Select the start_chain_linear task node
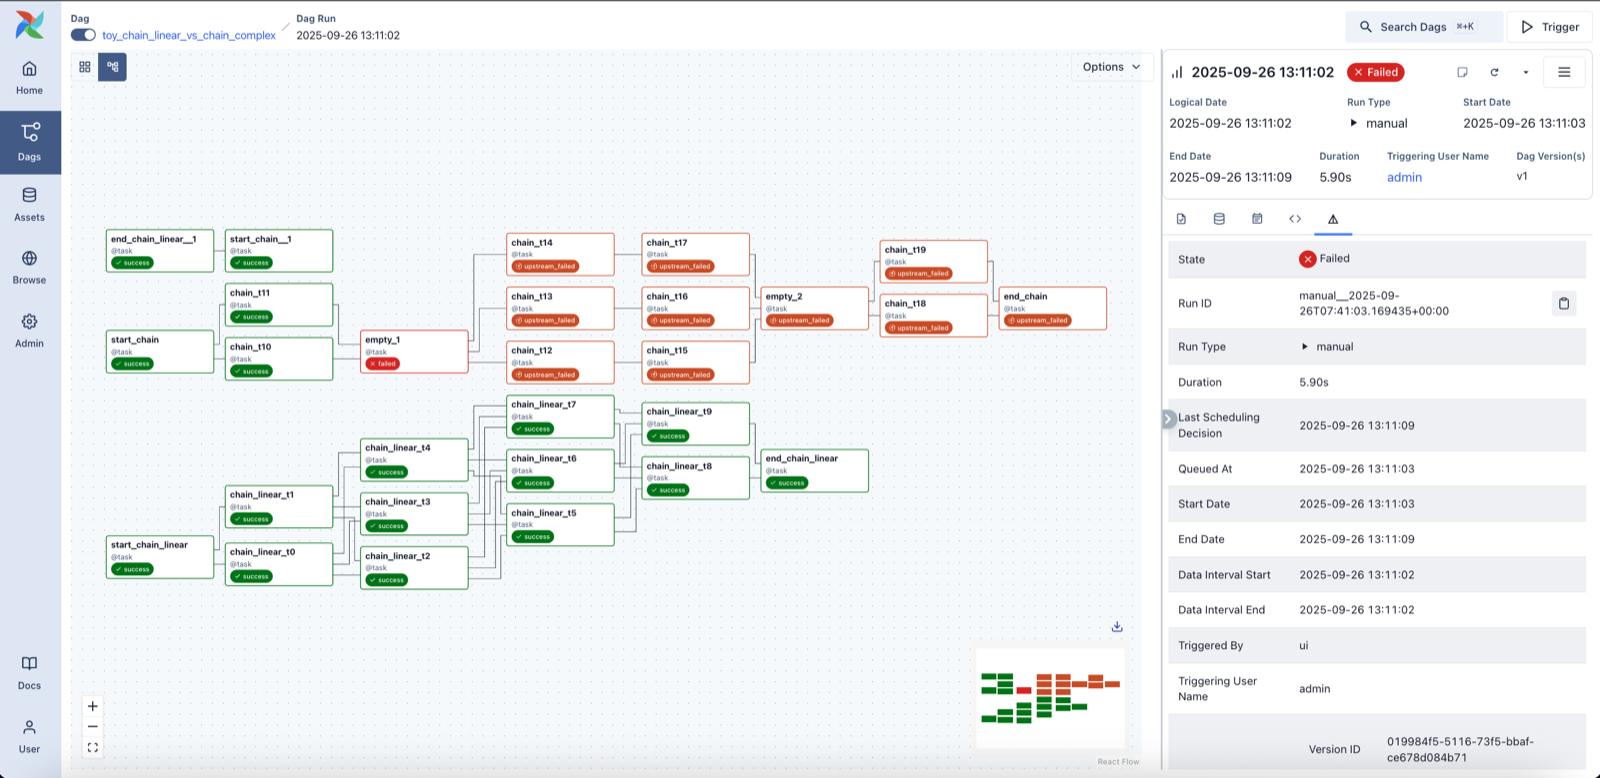The image size is (1600, 778). tap(160, 557)
